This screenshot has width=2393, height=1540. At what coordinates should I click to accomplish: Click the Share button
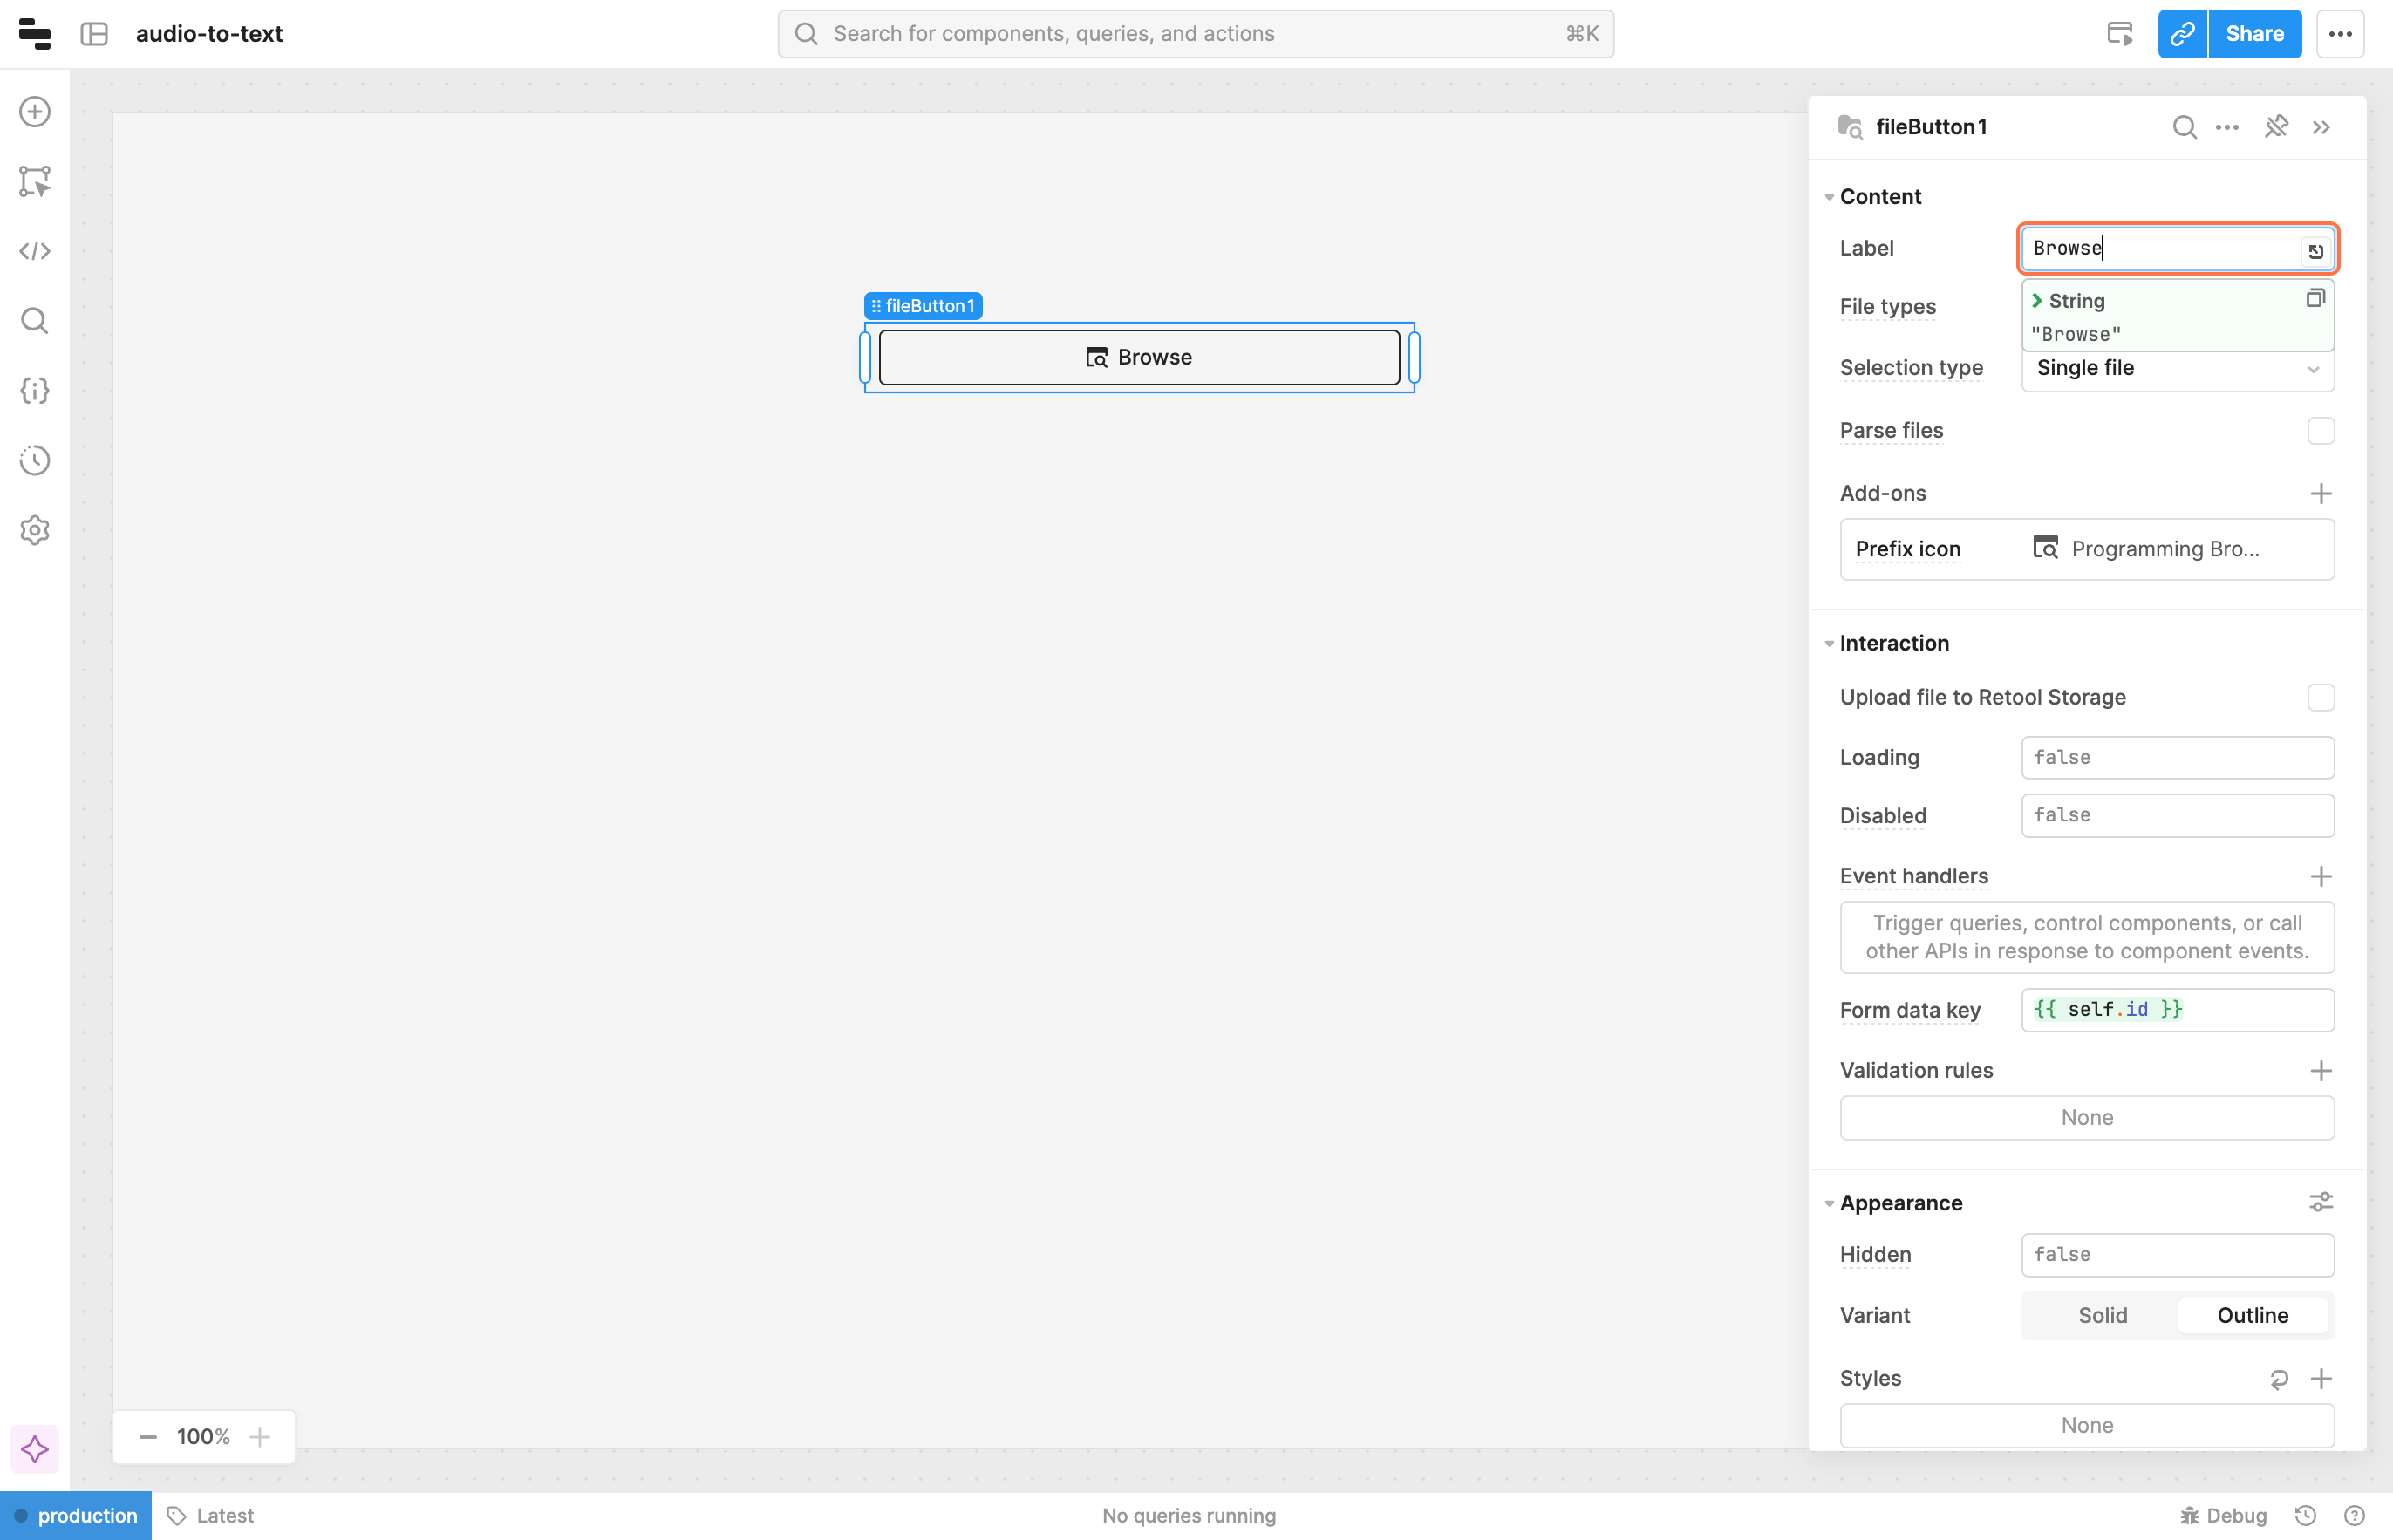pos(2254,34)
